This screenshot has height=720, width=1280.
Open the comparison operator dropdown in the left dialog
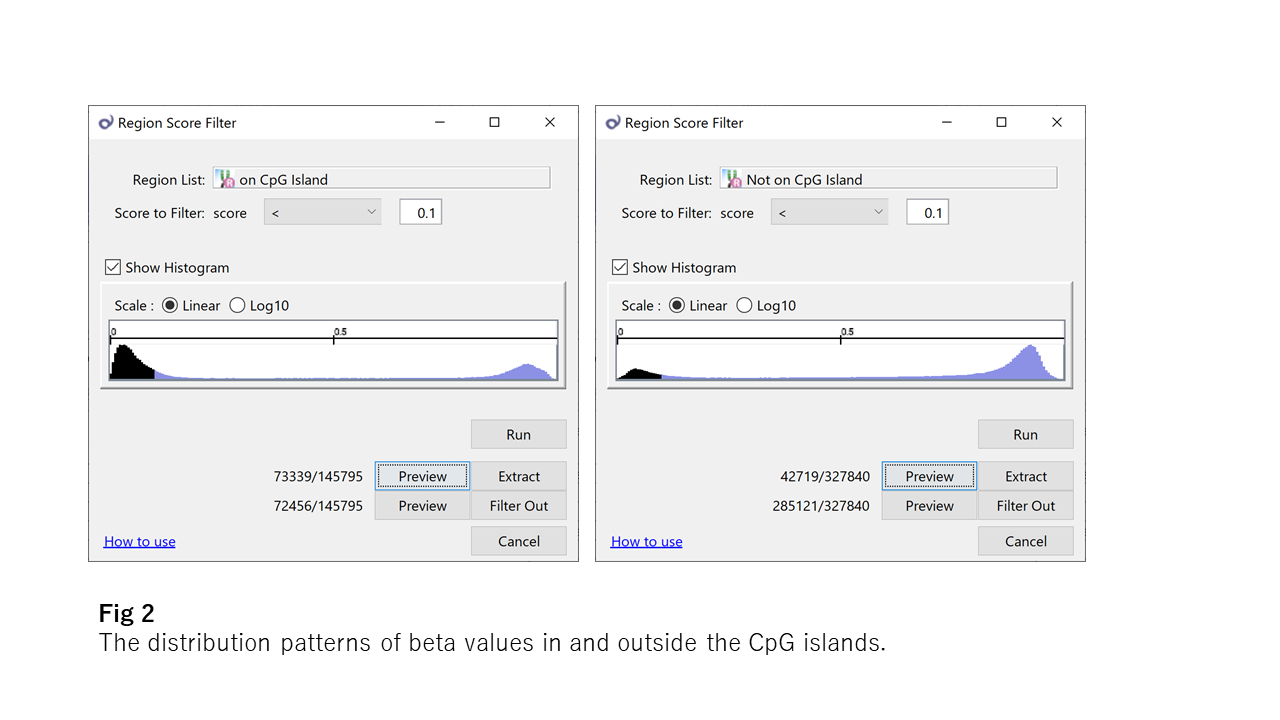pos(322,212)
